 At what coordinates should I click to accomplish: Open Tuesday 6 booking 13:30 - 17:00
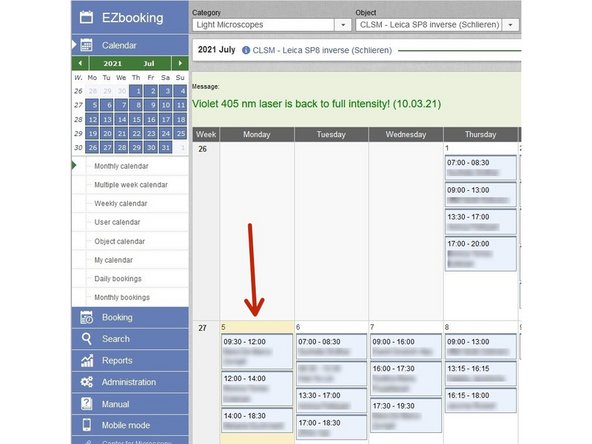[331, 400]
